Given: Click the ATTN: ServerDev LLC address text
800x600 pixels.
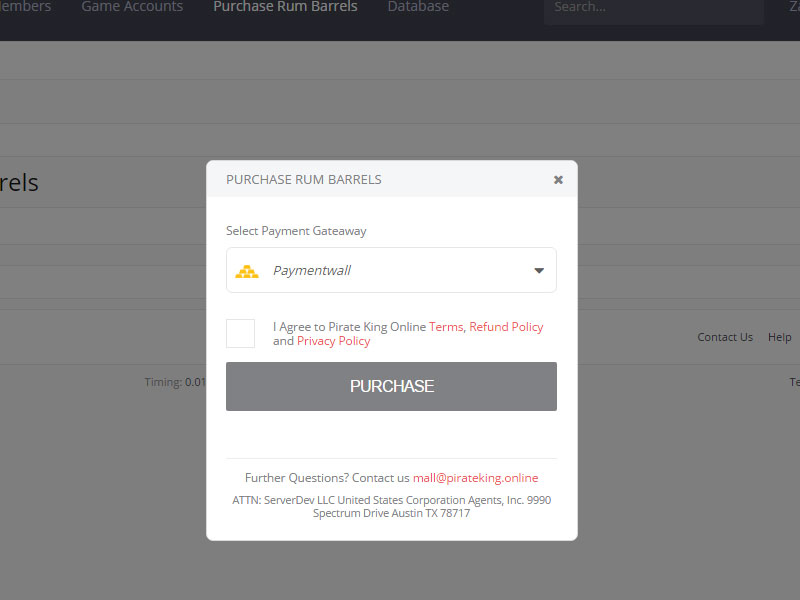Looking at the screenshot, I should (x=391, y=507).
